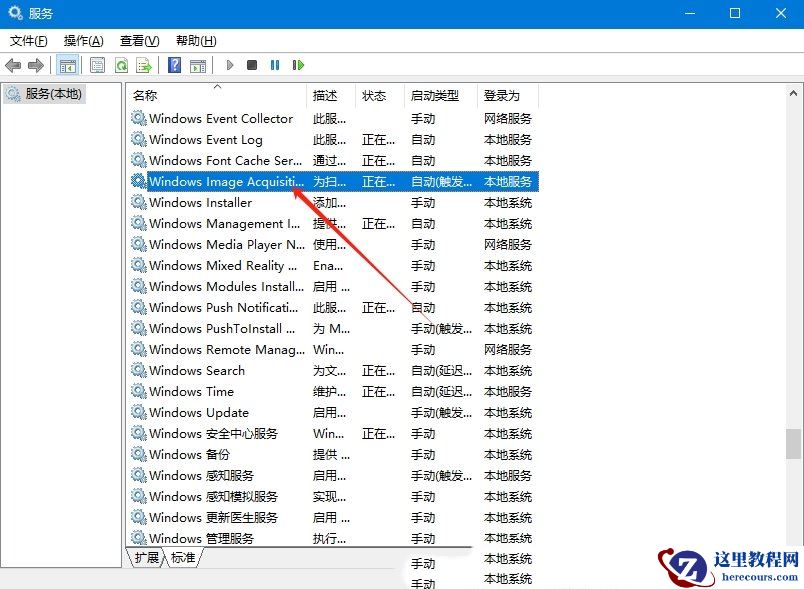Click the Forward navigation arrow

tap(35, 65)
